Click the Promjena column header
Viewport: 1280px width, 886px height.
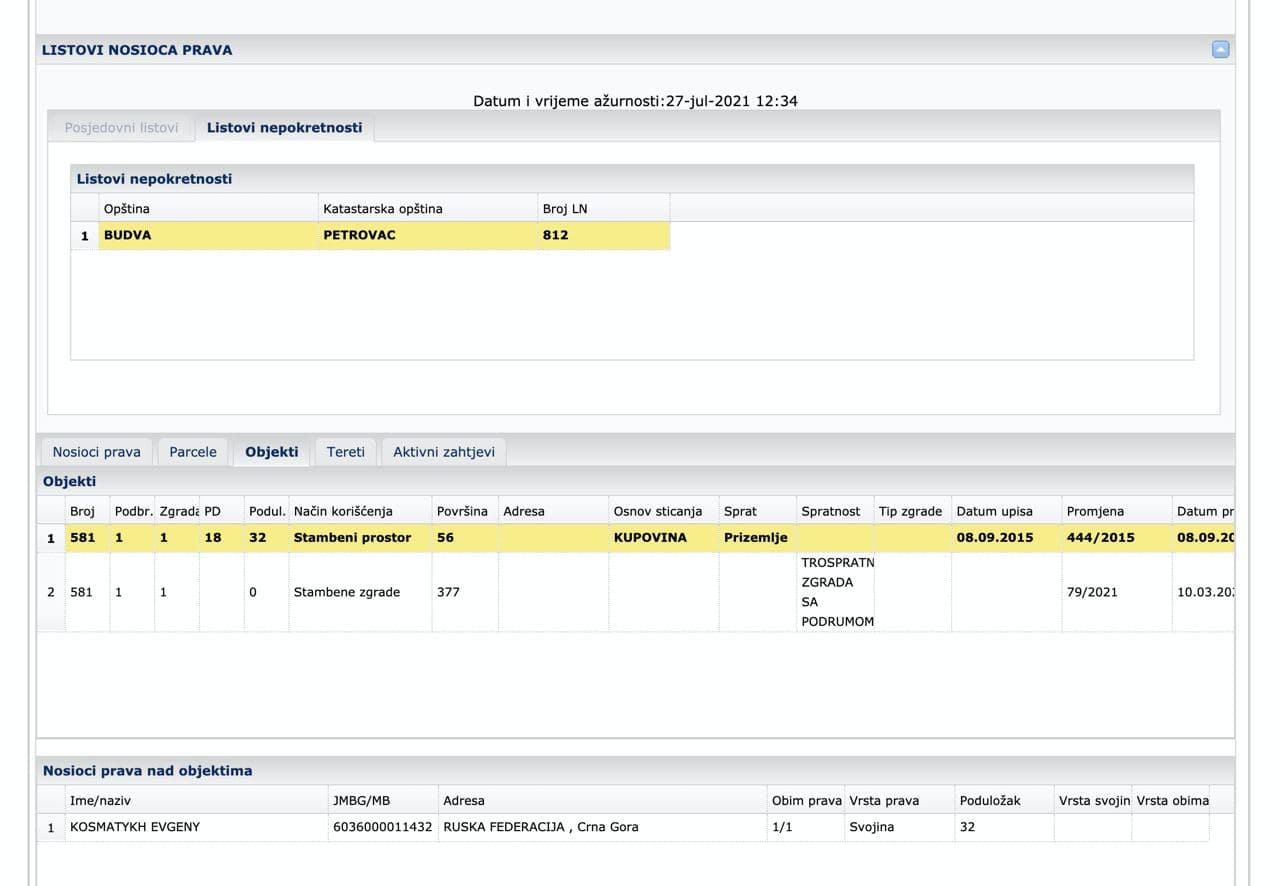pos(1095,511)
